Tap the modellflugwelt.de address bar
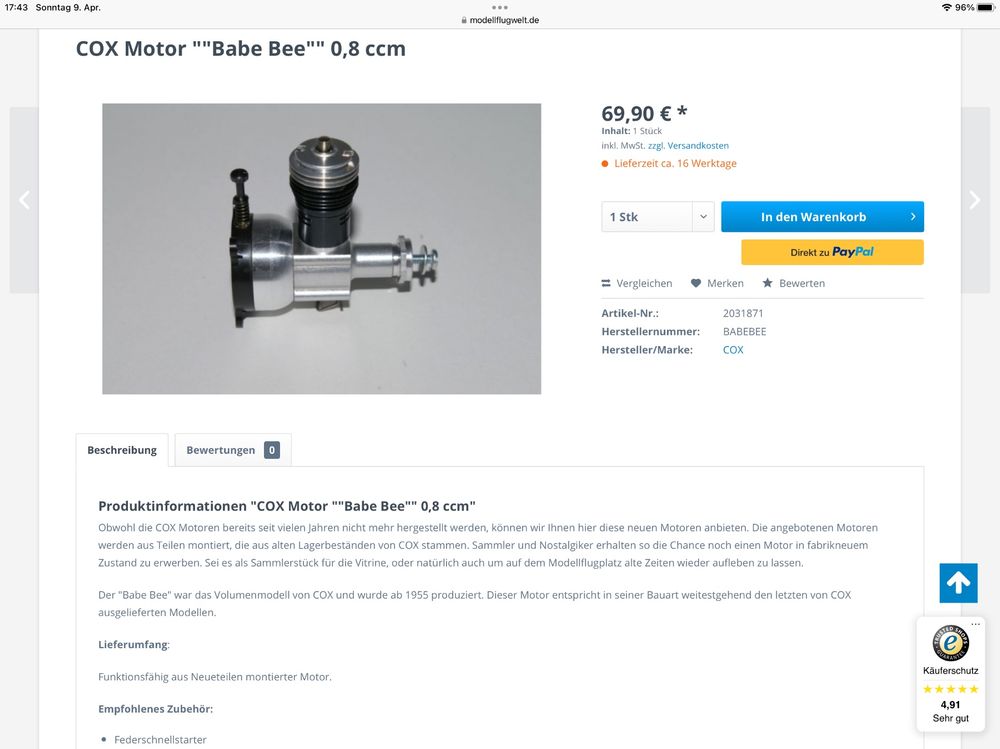Viewport: 1000px width, 749px height. point(500,20)
